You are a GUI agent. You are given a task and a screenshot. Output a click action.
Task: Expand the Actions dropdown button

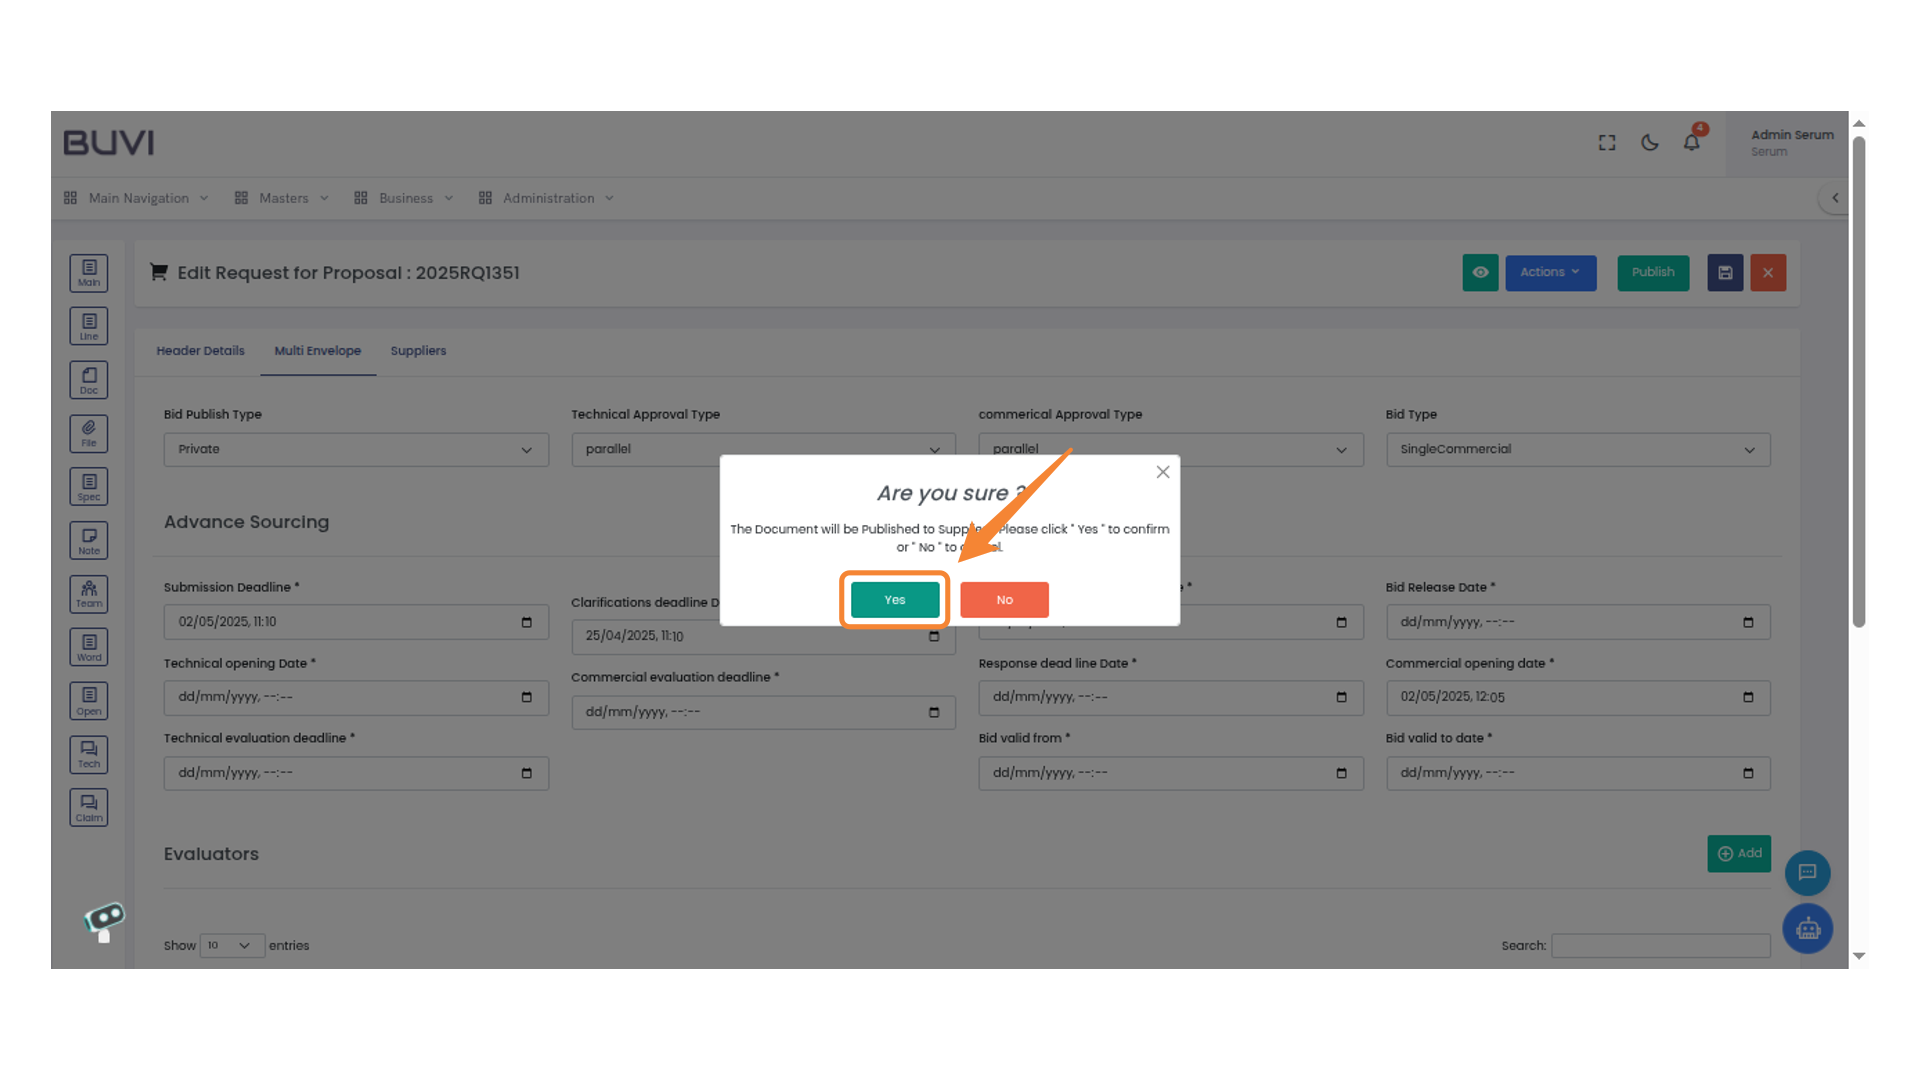pyautogui.click(x=1550, y=272)
